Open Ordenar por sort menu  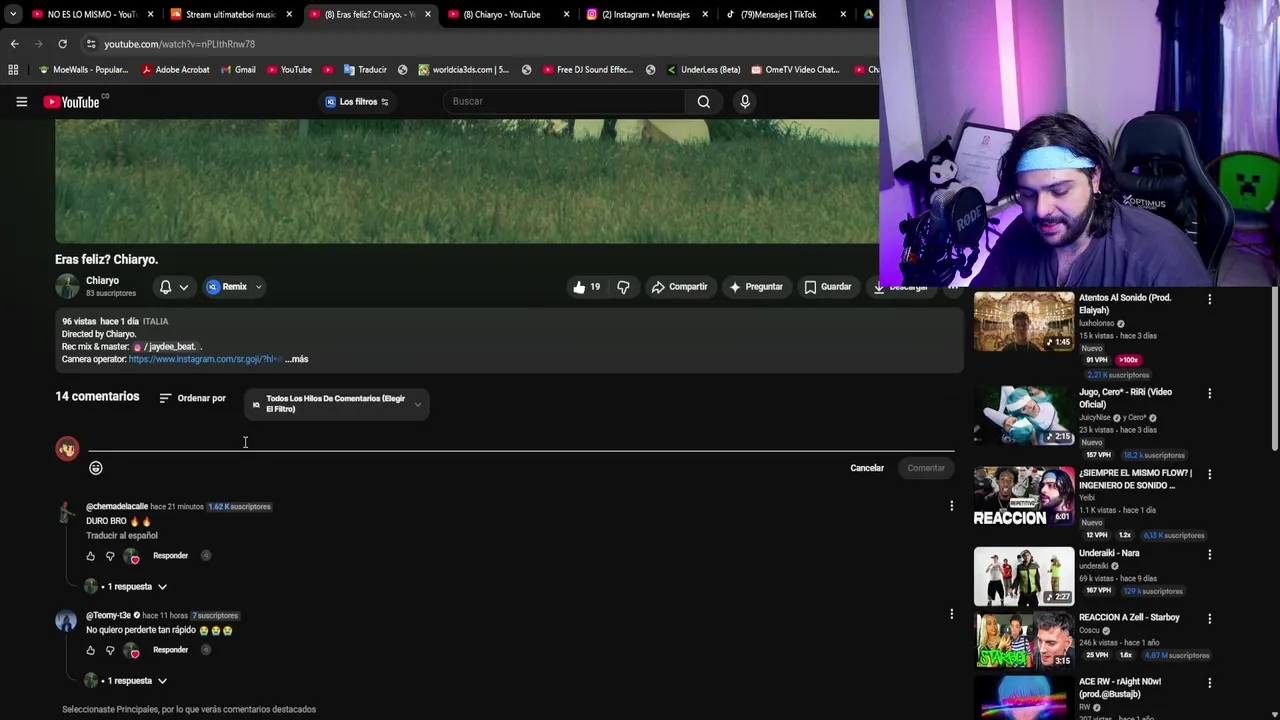click(192, 398)
